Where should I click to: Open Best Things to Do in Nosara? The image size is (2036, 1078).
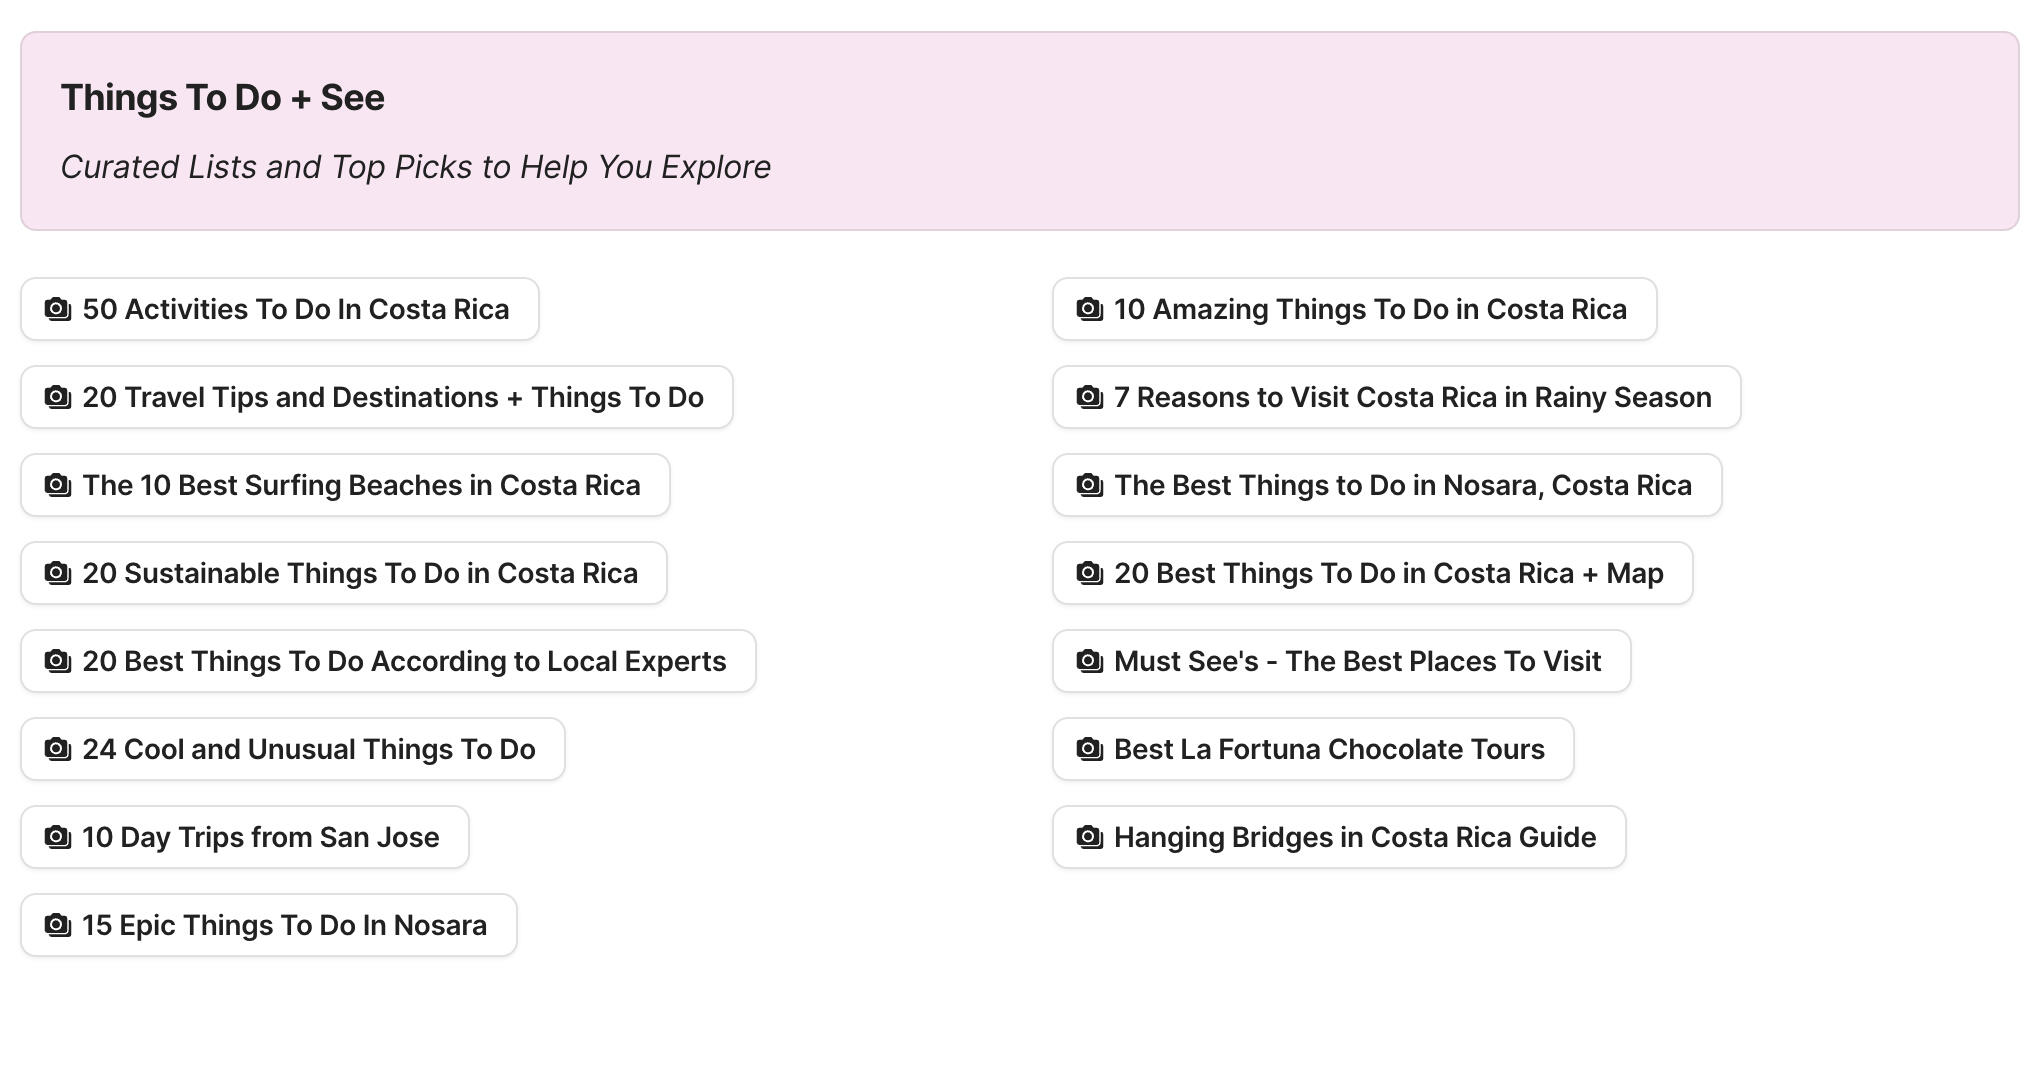tap(1402, 485)
